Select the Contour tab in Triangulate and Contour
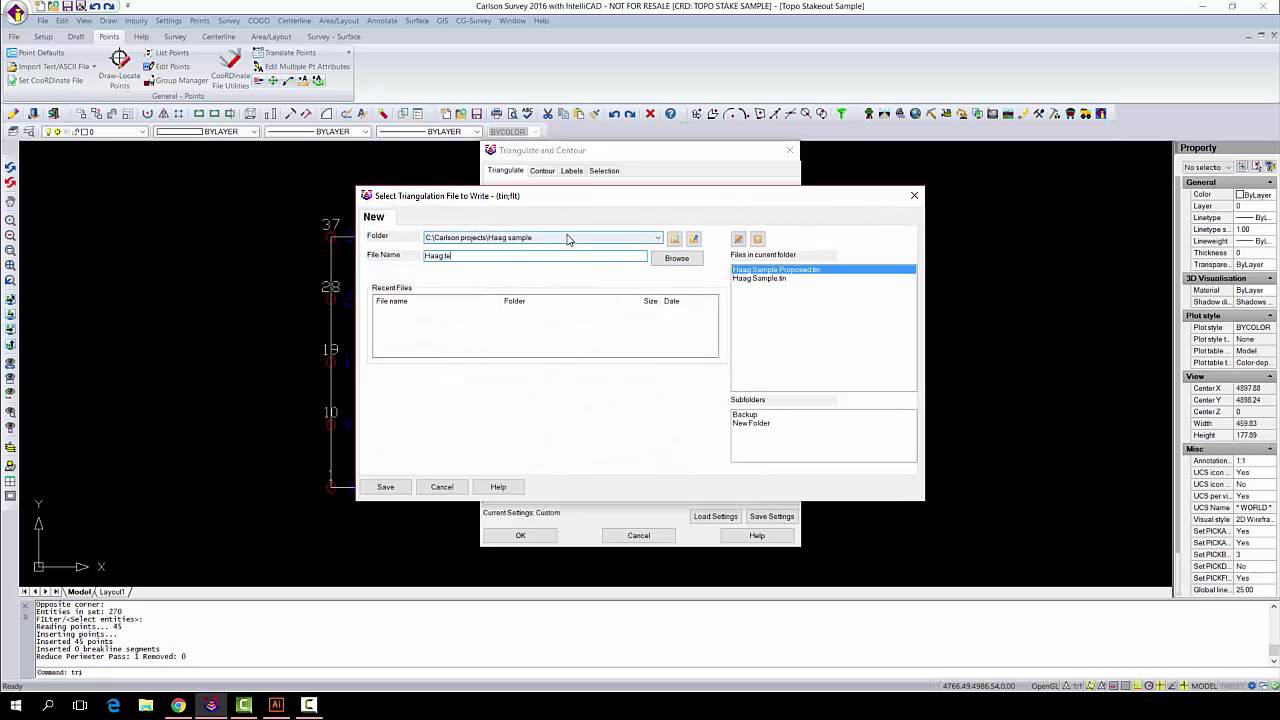Screen dimensions: 1280x720 542,171
